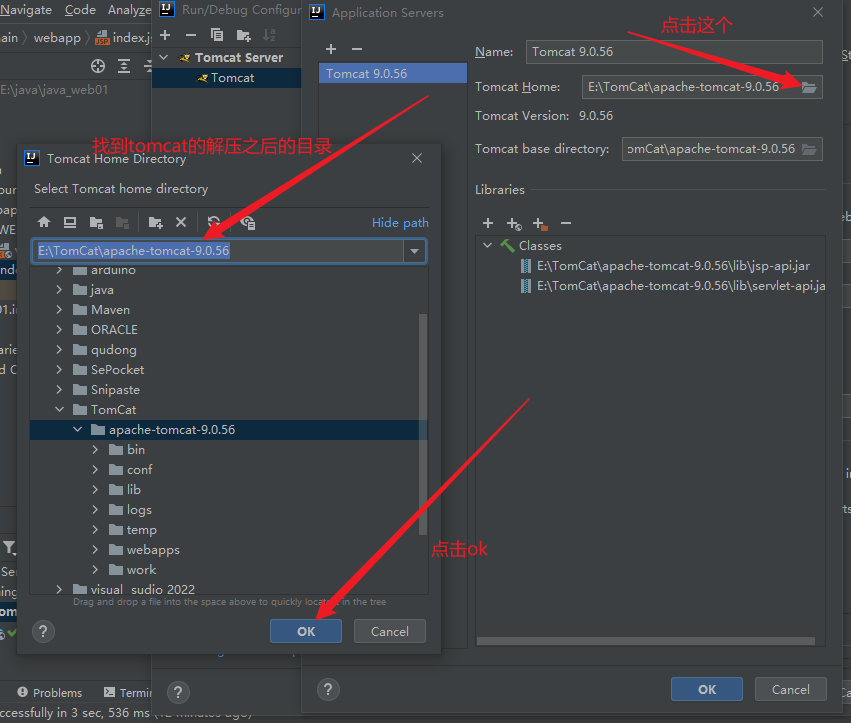Click the Project directory icon in file chooser
The image size is (851, 723).
click(96, 222)
